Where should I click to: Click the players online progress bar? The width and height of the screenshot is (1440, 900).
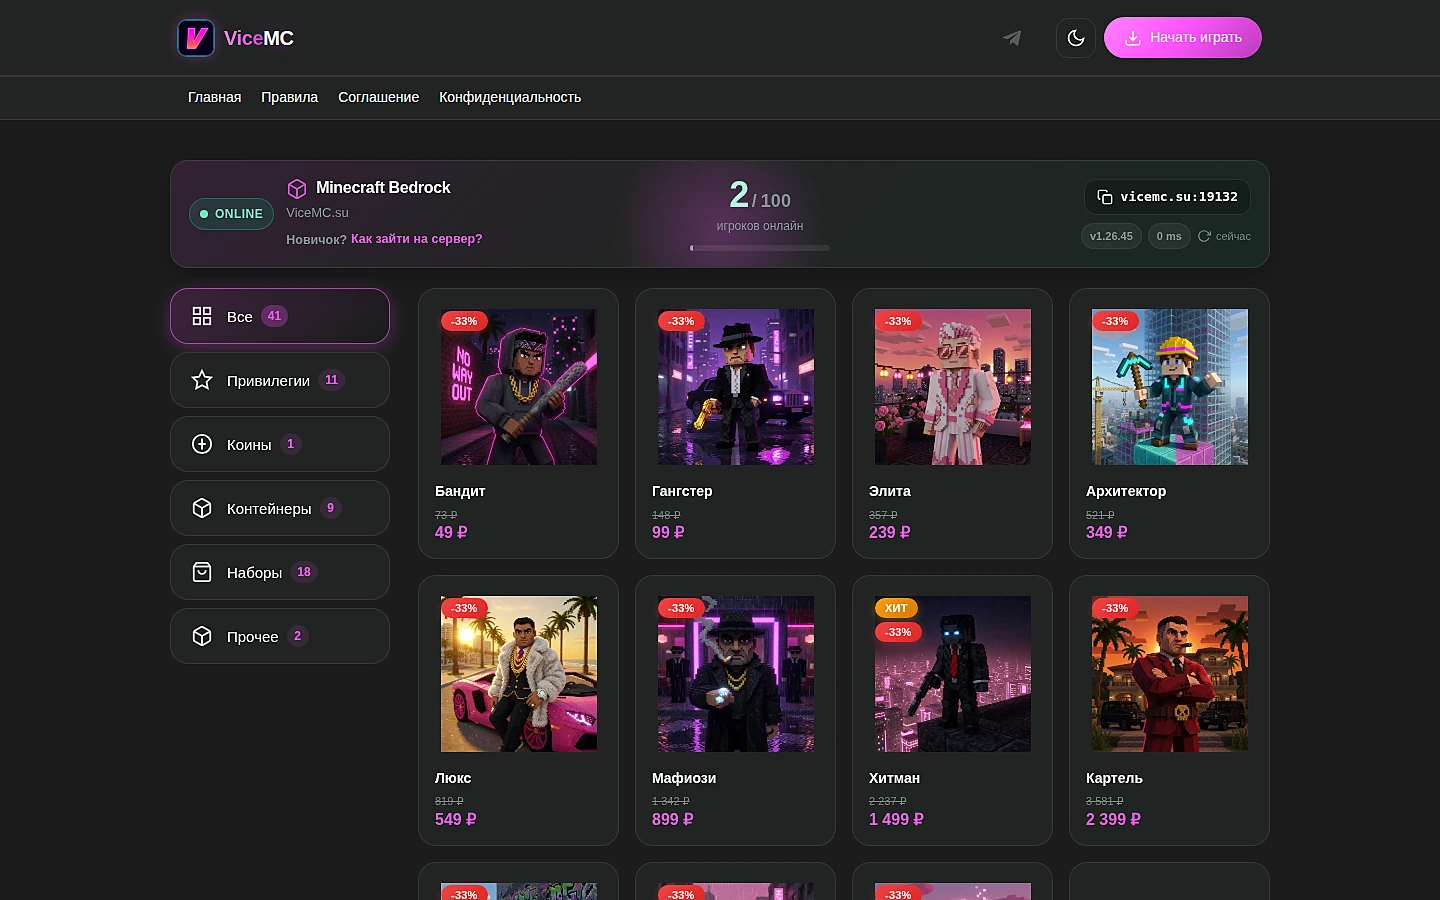[760, 248]
